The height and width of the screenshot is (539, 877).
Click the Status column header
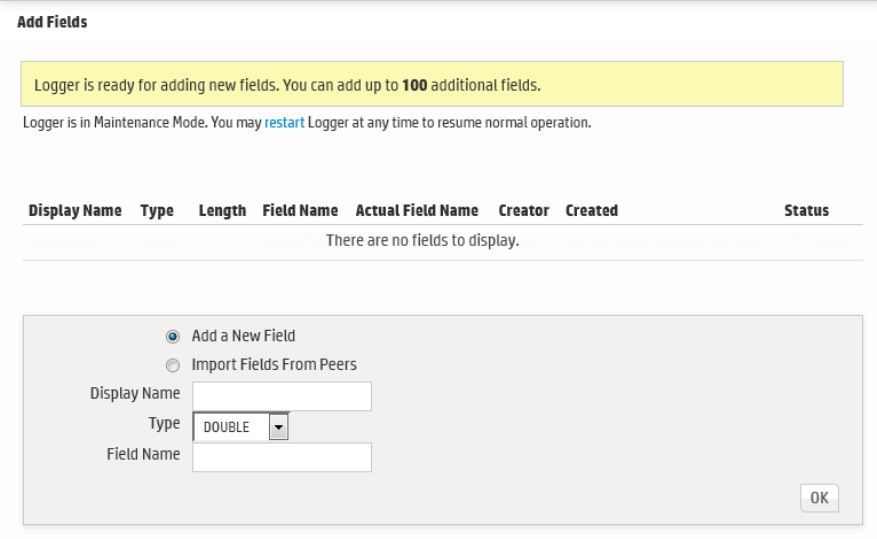tap(806, 211)
